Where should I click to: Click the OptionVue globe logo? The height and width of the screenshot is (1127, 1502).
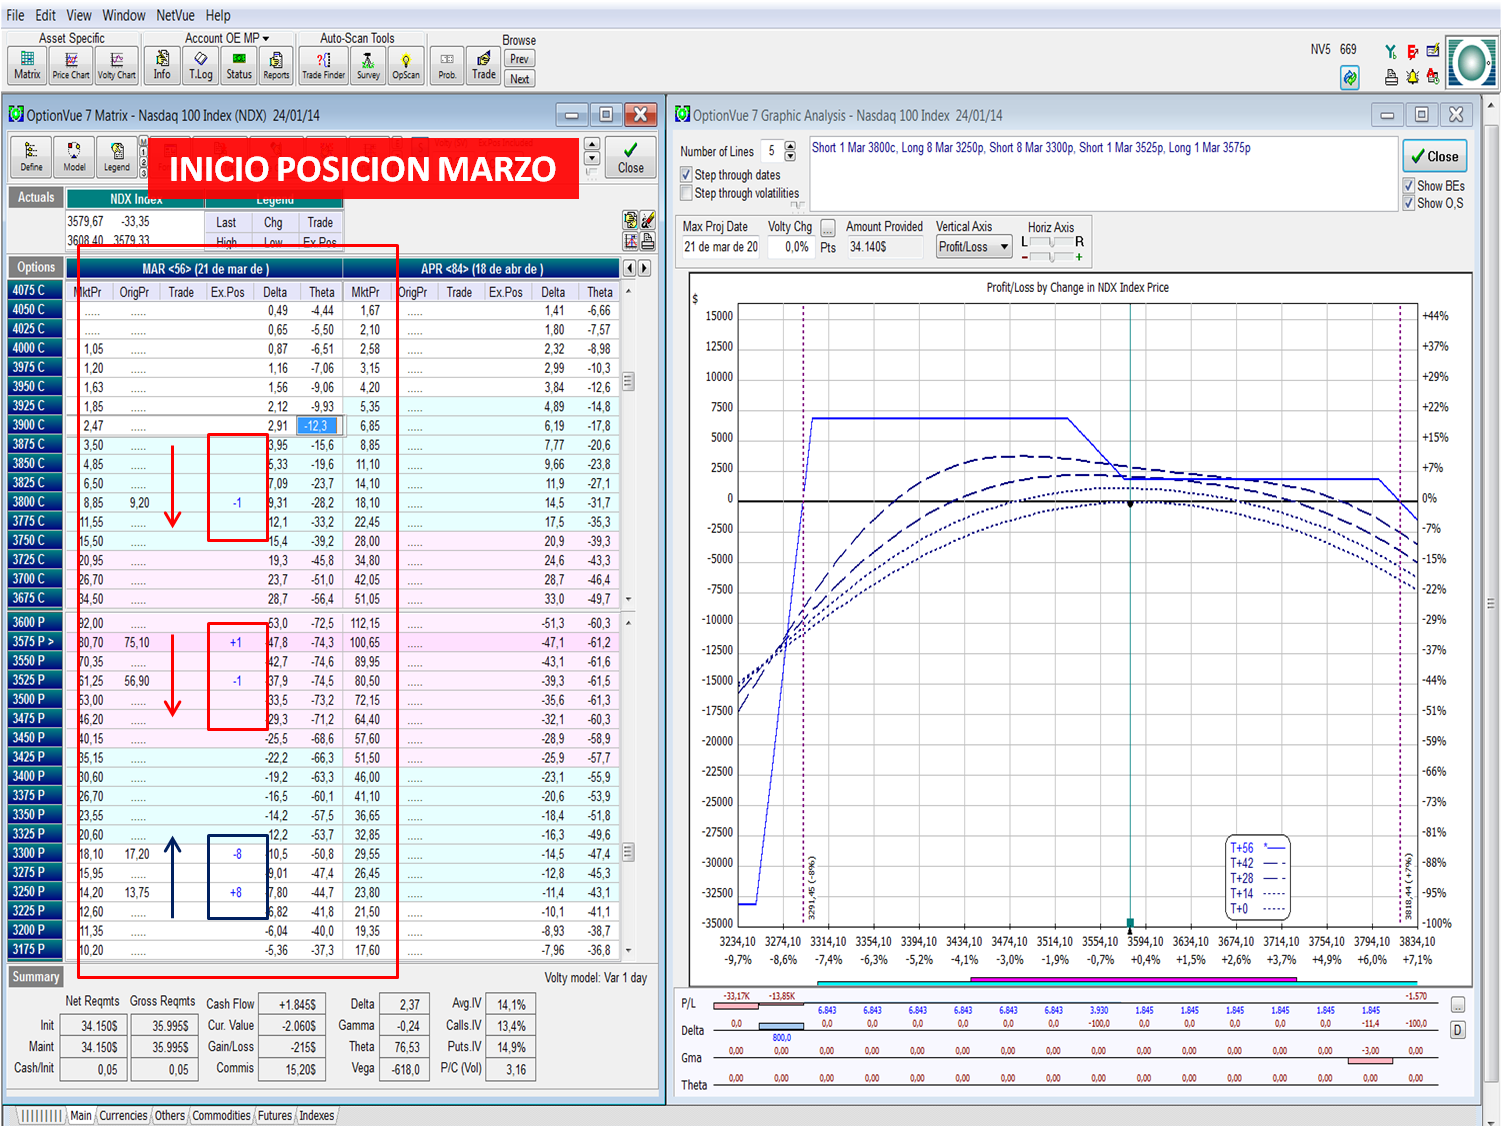[x=1471, y=64]
